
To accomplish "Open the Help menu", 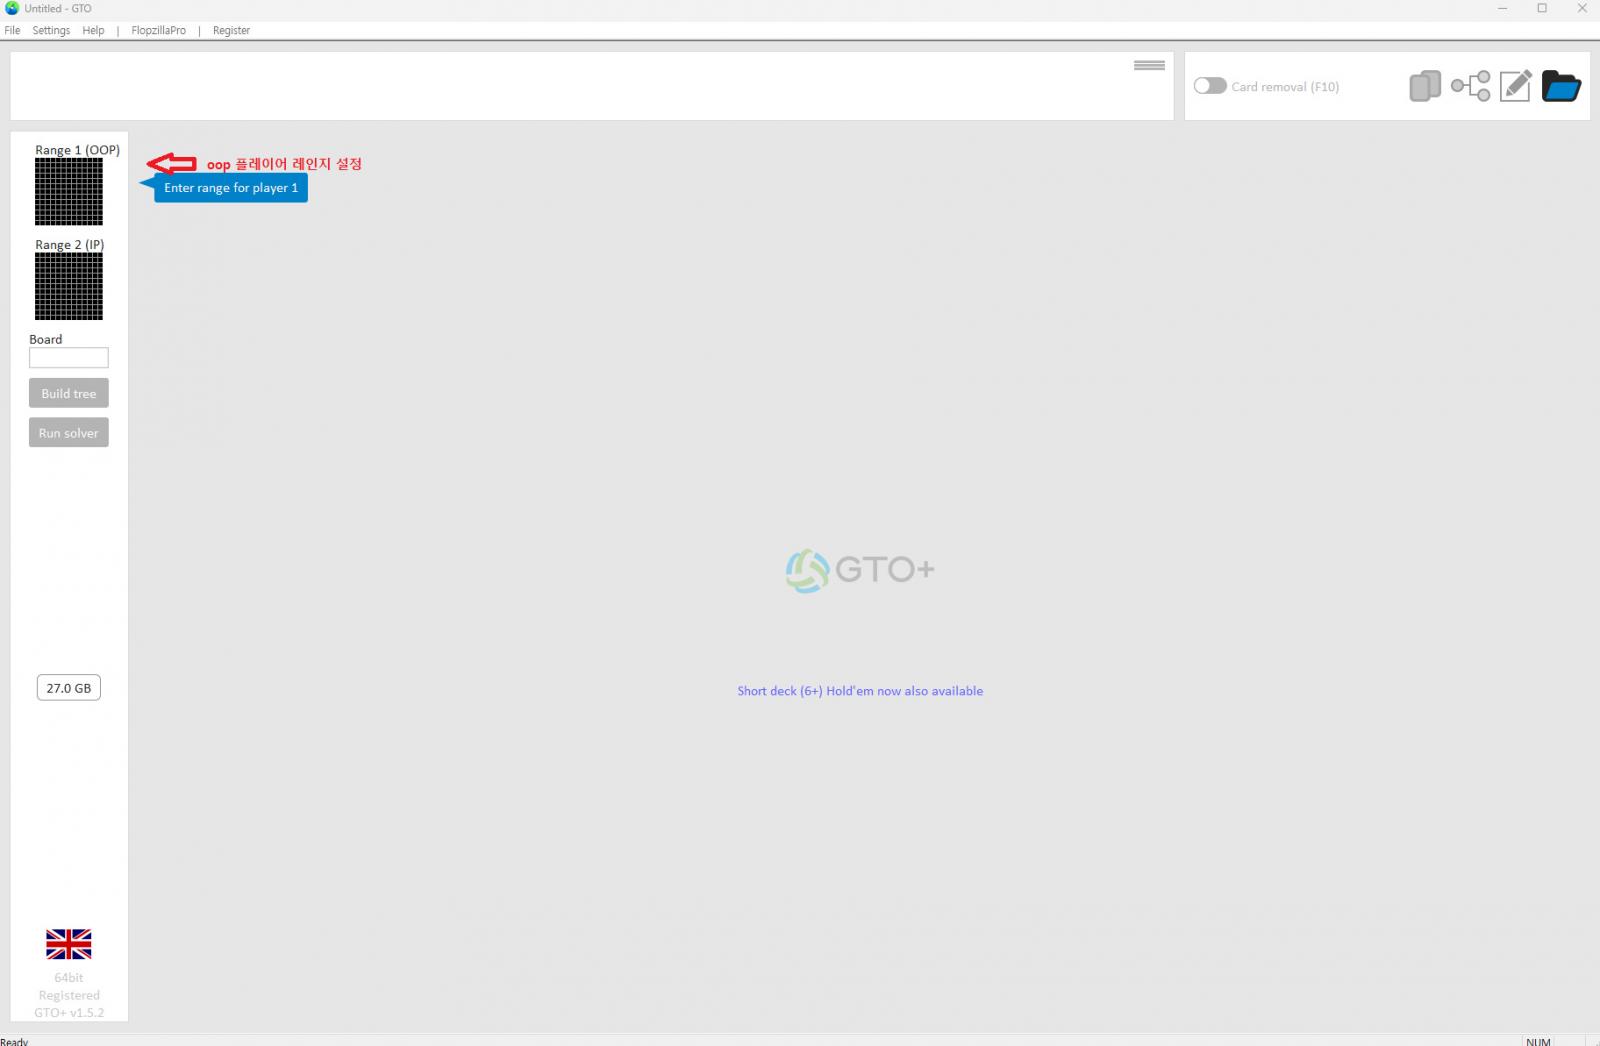I will click(93, 31).
